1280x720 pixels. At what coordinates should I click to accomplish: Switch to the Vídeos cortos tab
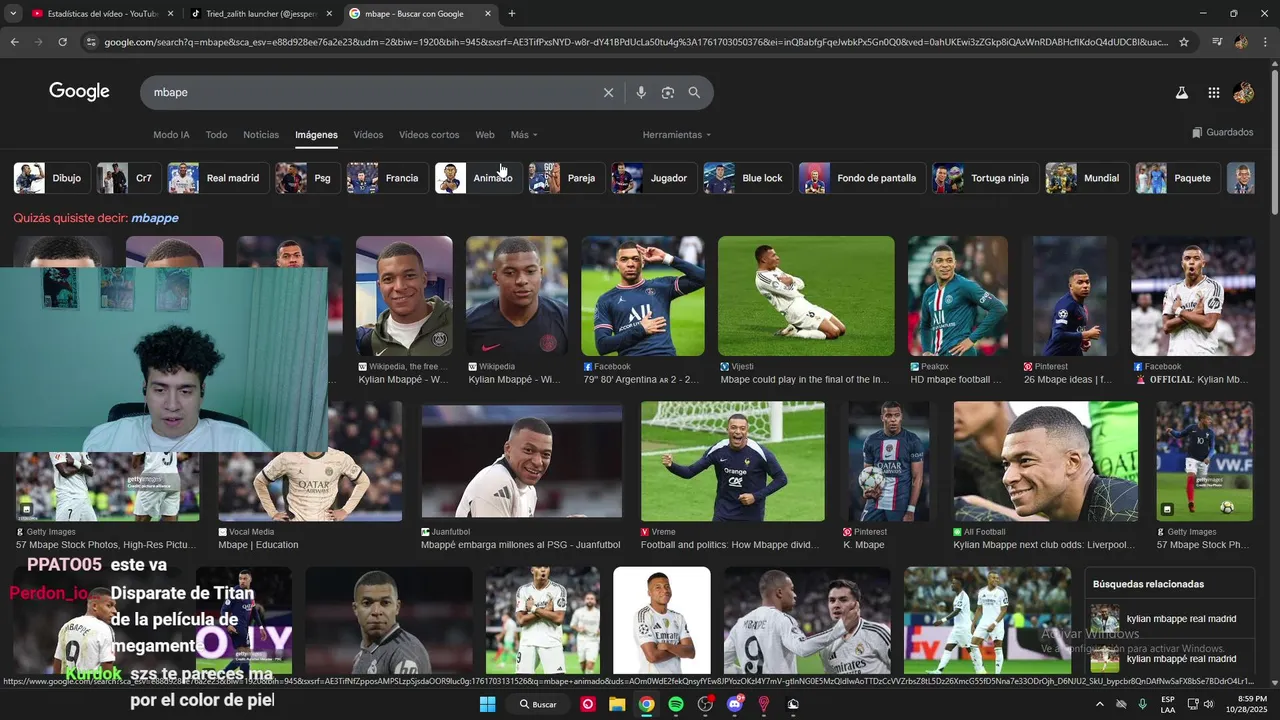(x=429, y=135)
